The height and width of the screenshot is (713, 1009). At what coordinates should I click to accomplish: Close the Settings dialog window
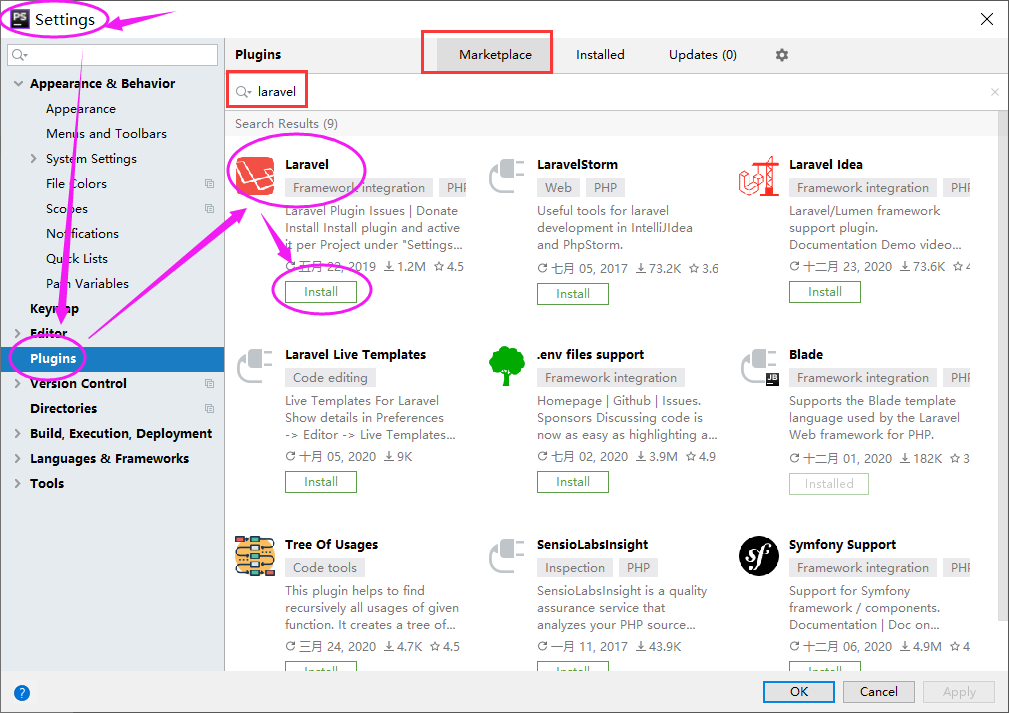click(986, 19)
